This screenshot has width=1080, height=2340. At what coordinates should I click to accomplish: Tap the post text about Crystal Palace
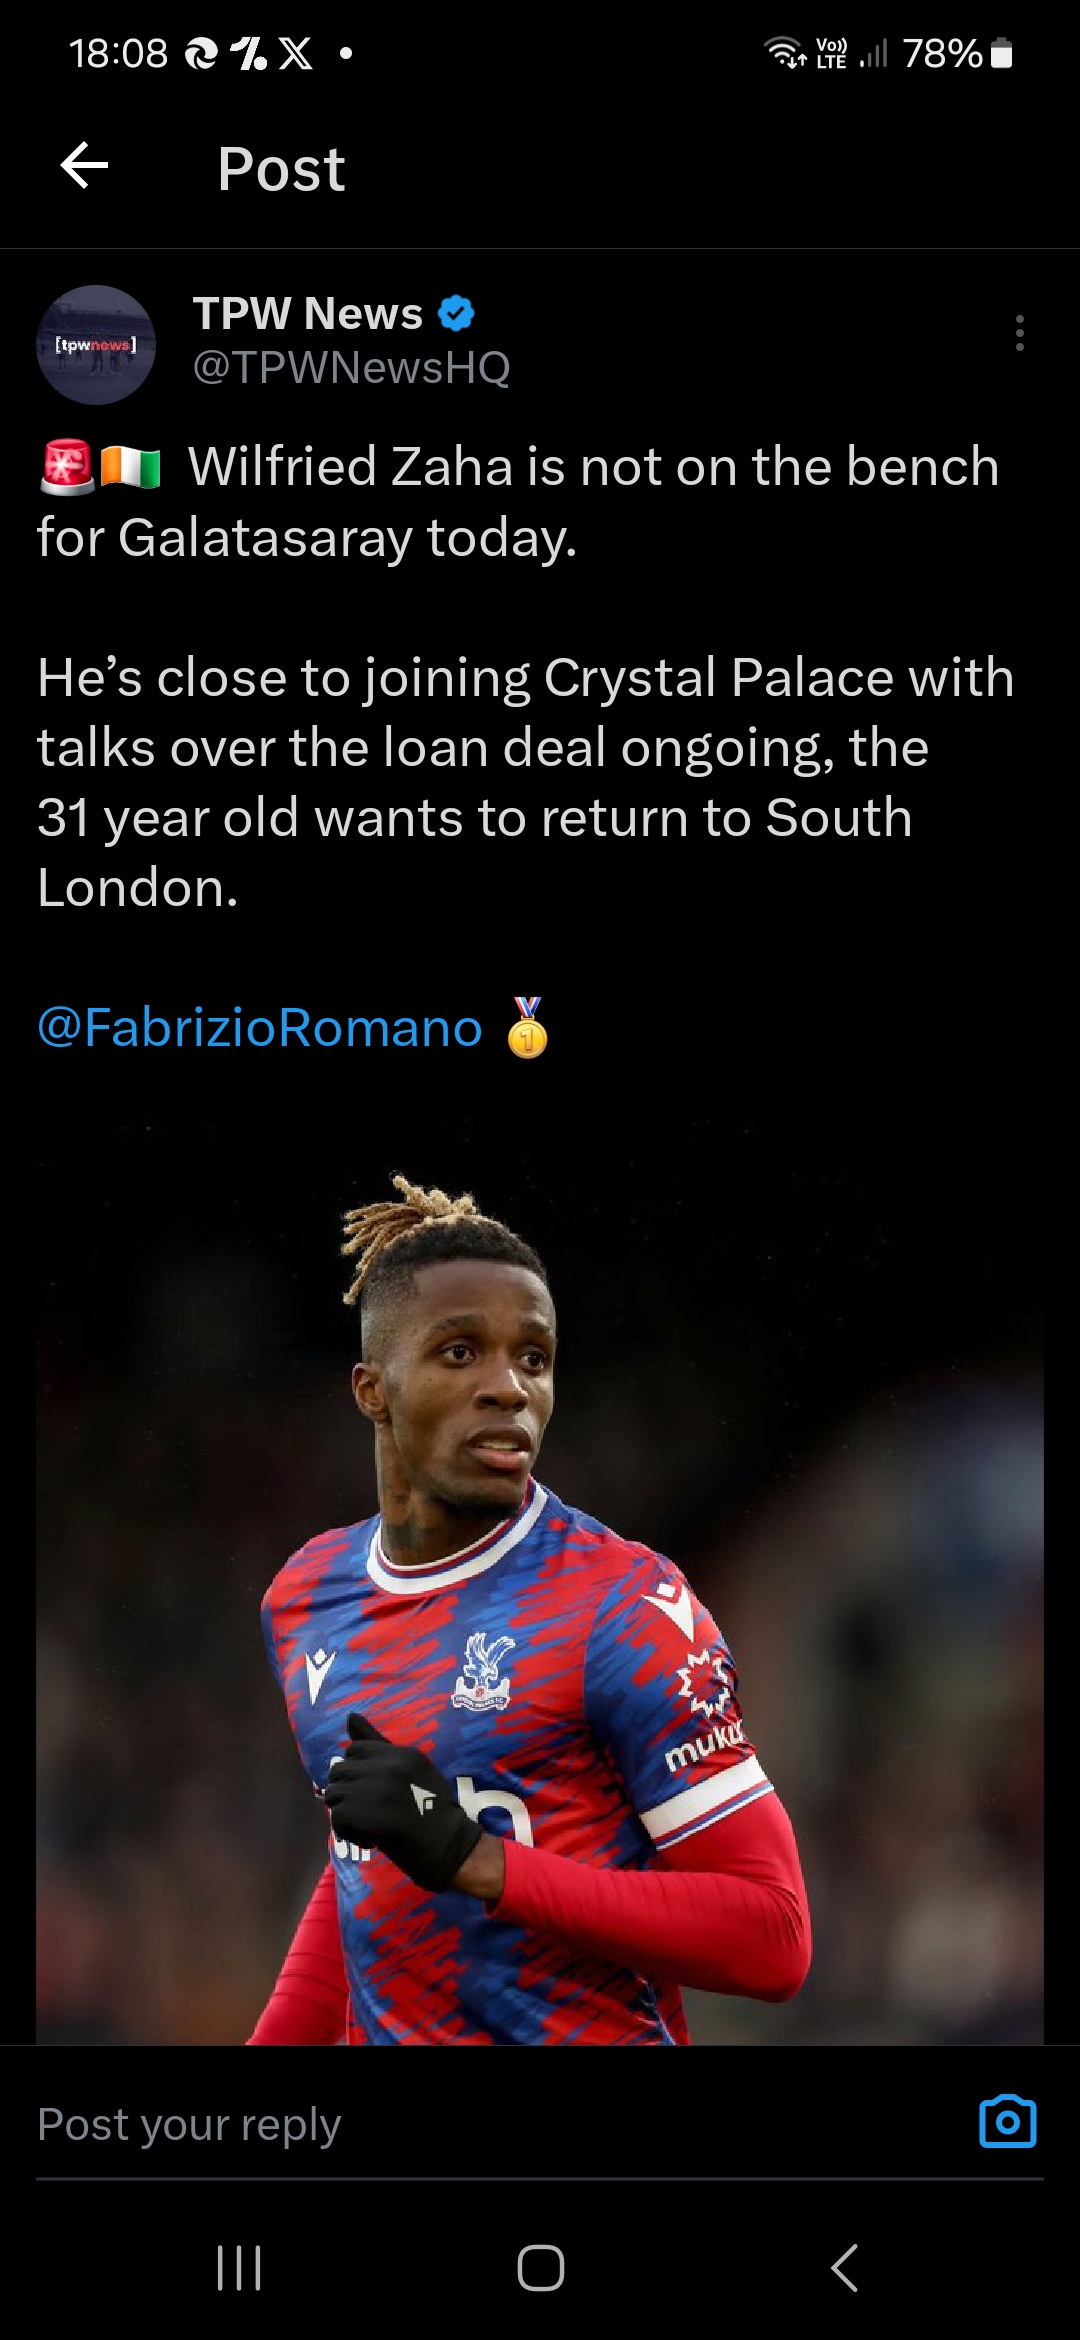[525, 782]
